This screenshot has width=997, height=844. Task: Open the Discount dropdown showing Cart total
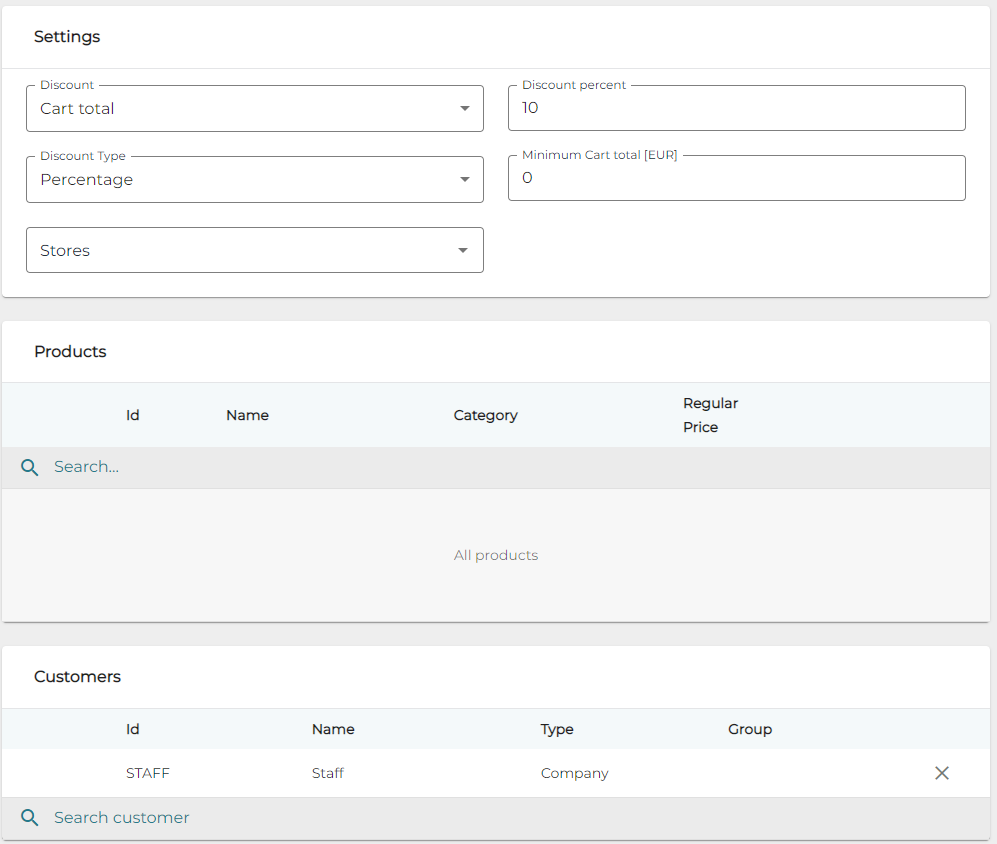254,109
